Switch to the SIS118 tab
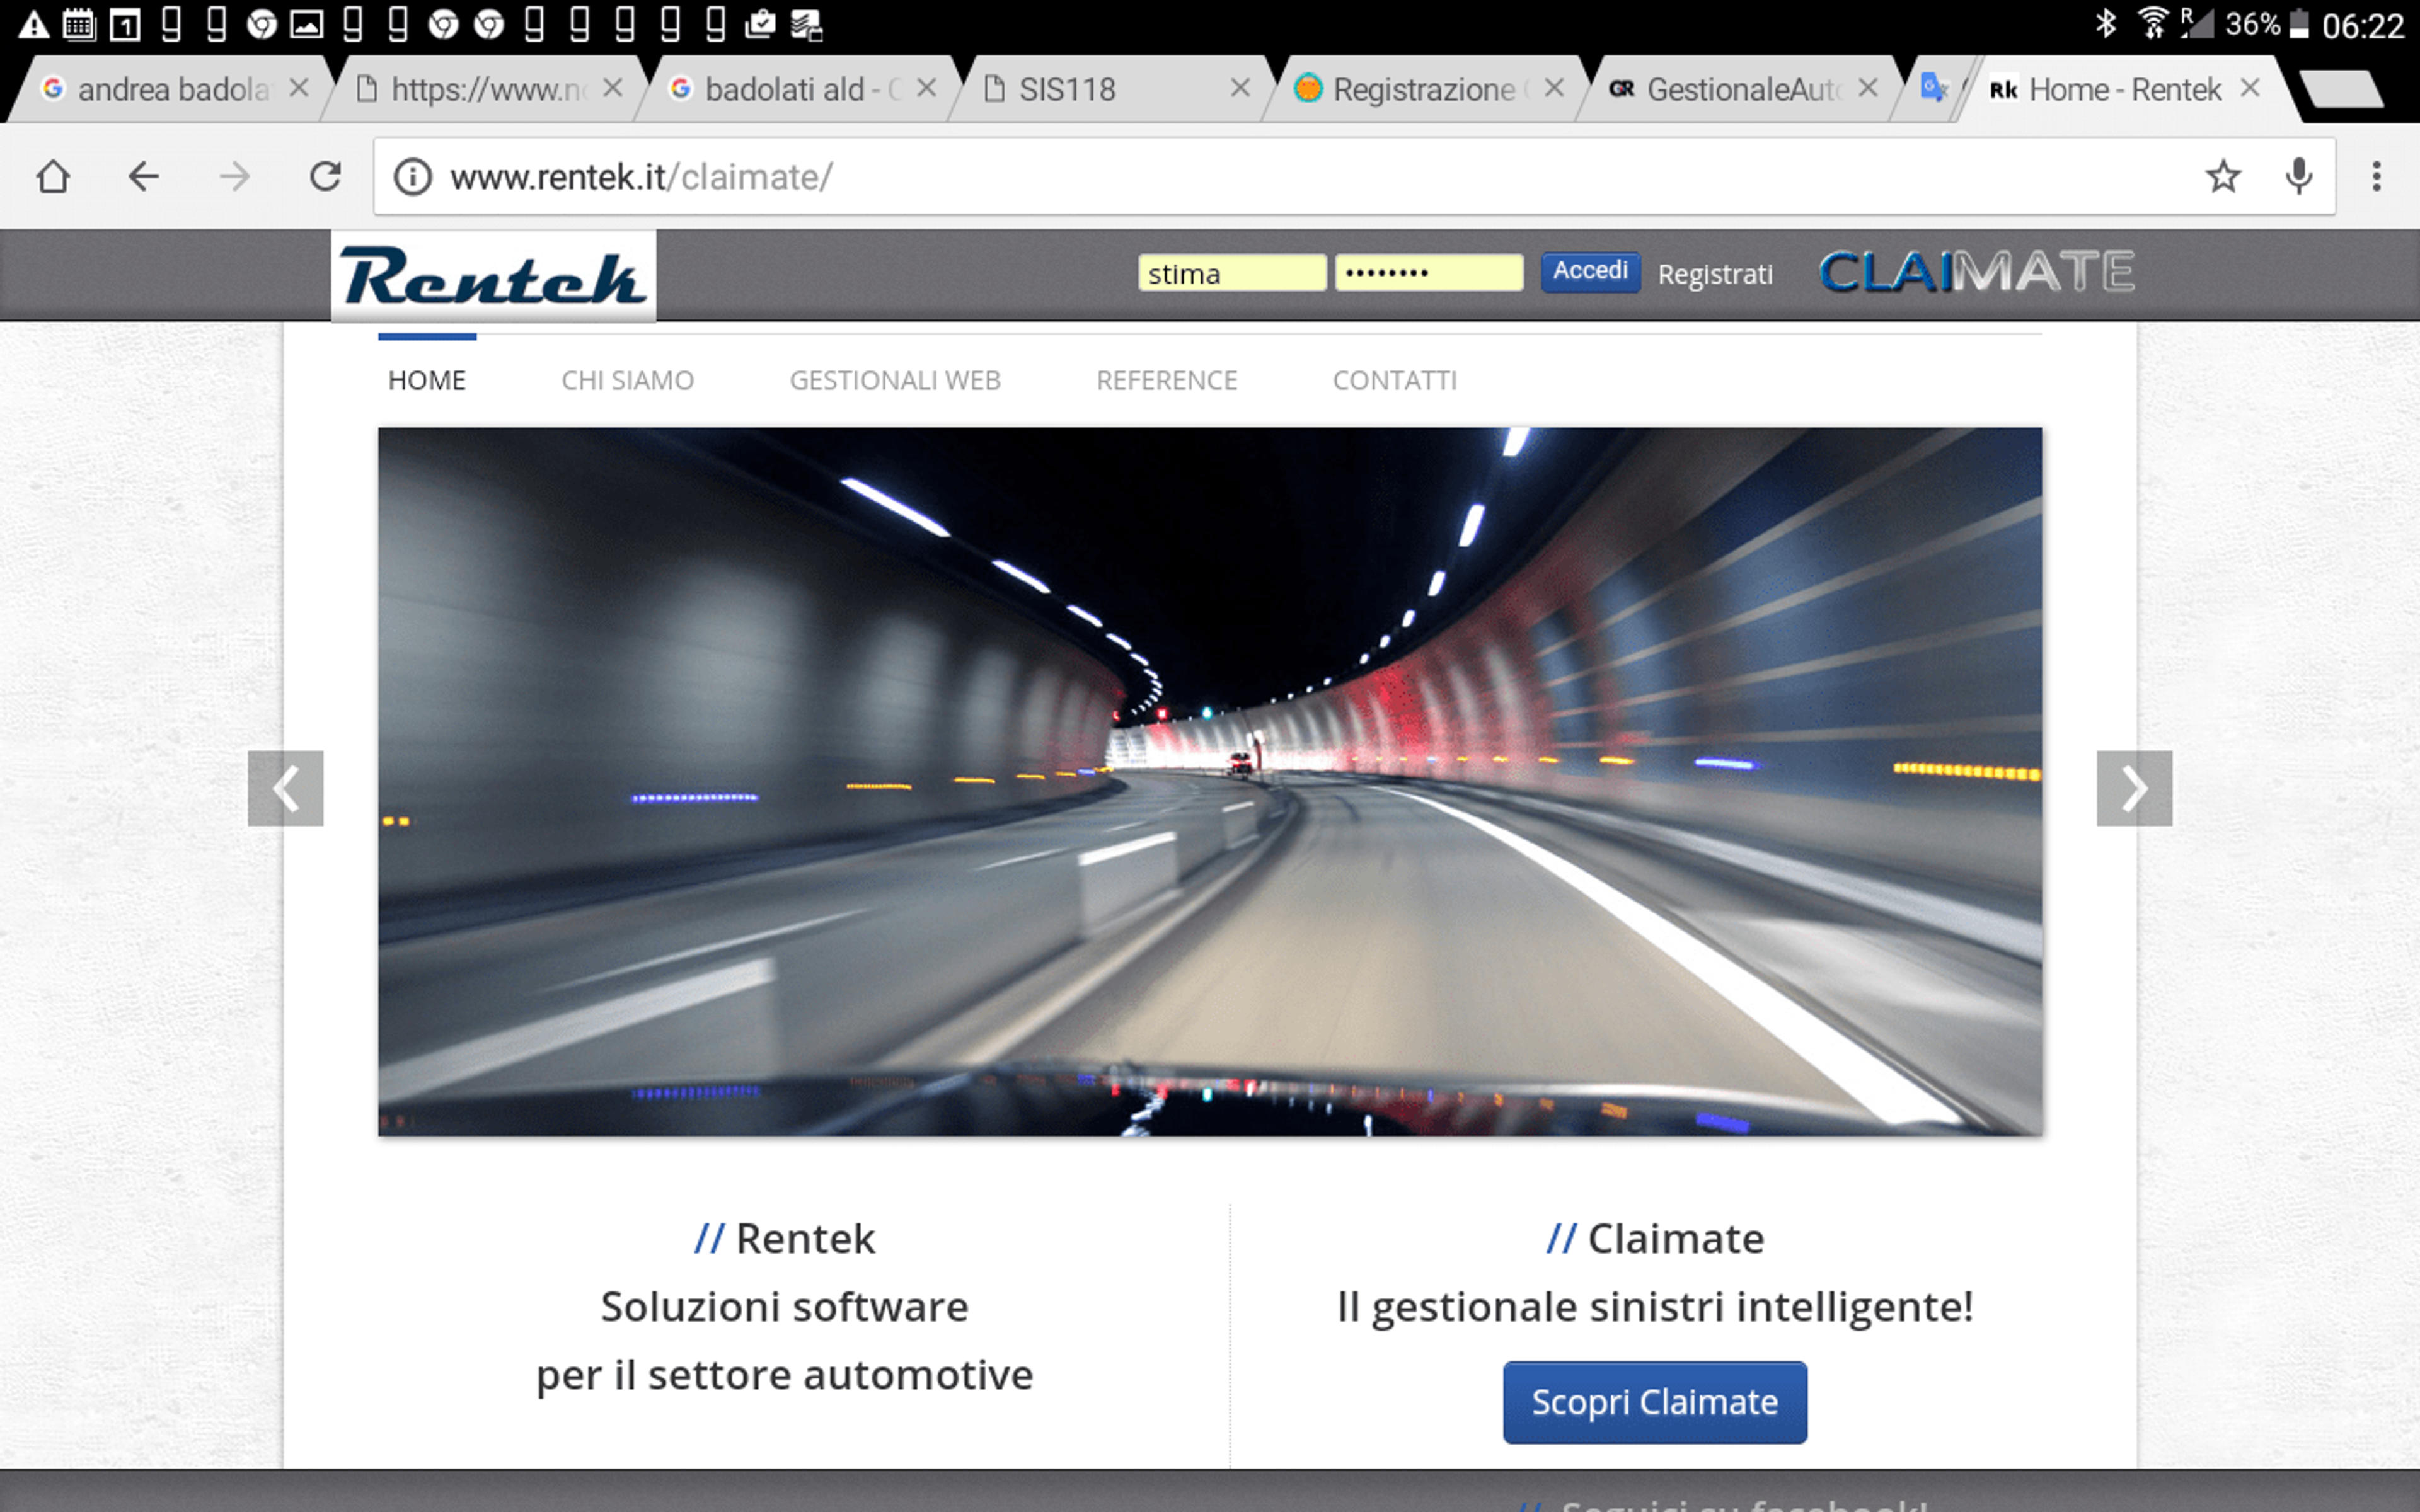 click(x=1067, y=90)
